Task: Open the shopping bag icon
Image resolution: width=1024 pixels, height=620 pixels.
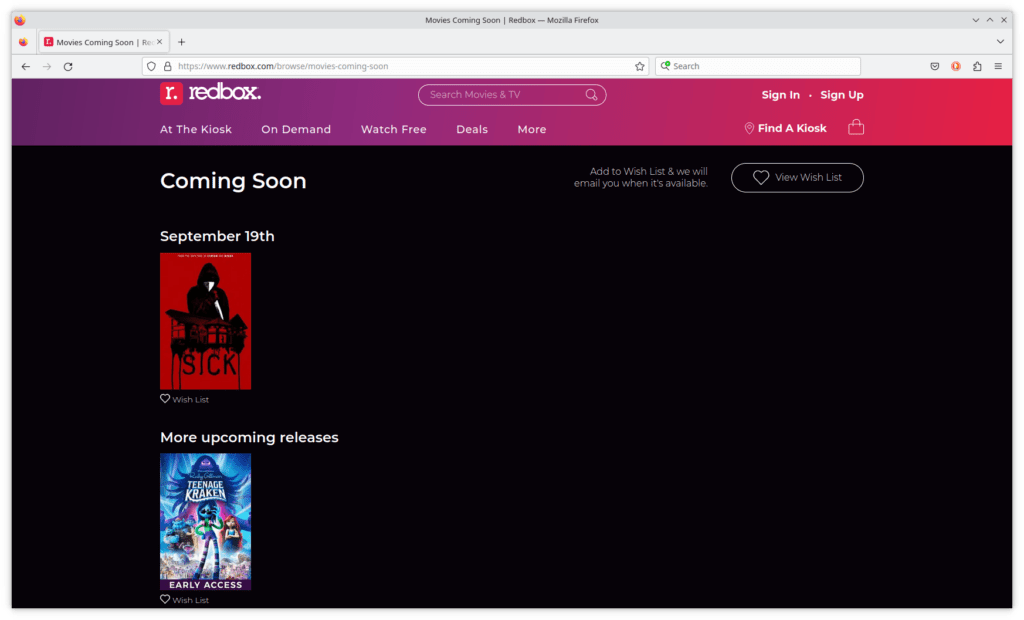Action: [856, 127]
